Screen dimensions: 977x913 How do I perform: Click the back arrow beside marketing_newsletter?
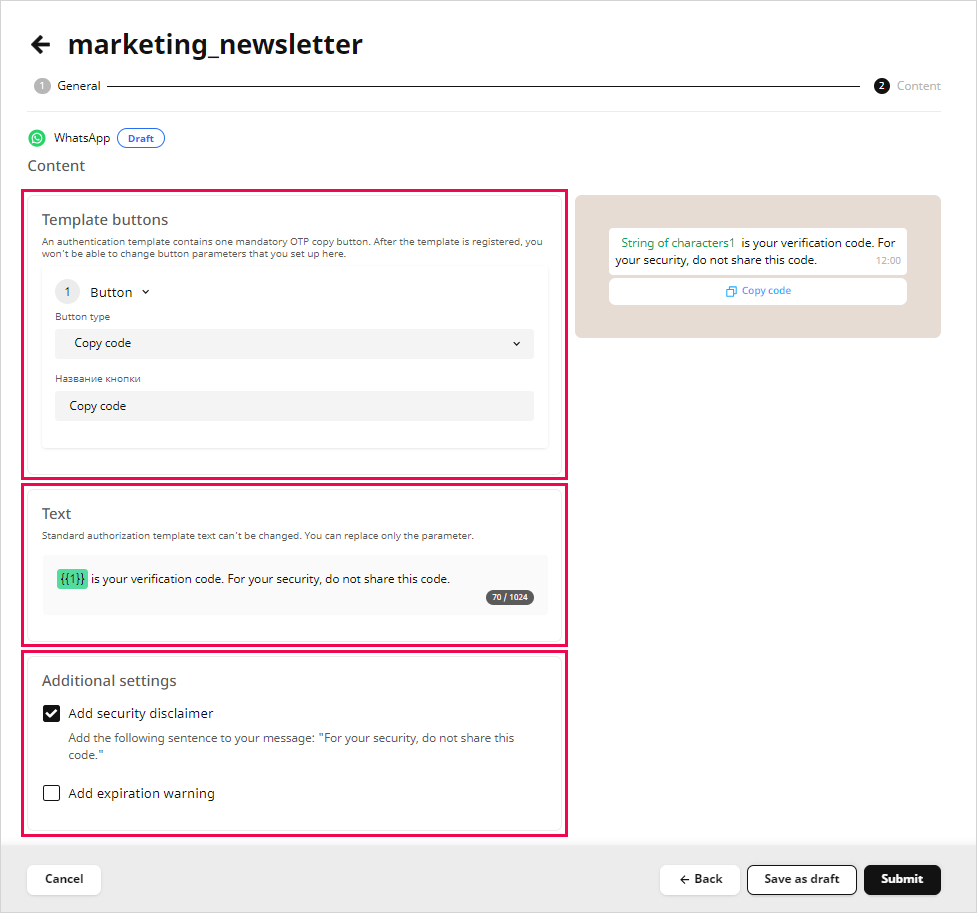click(40, 44)
